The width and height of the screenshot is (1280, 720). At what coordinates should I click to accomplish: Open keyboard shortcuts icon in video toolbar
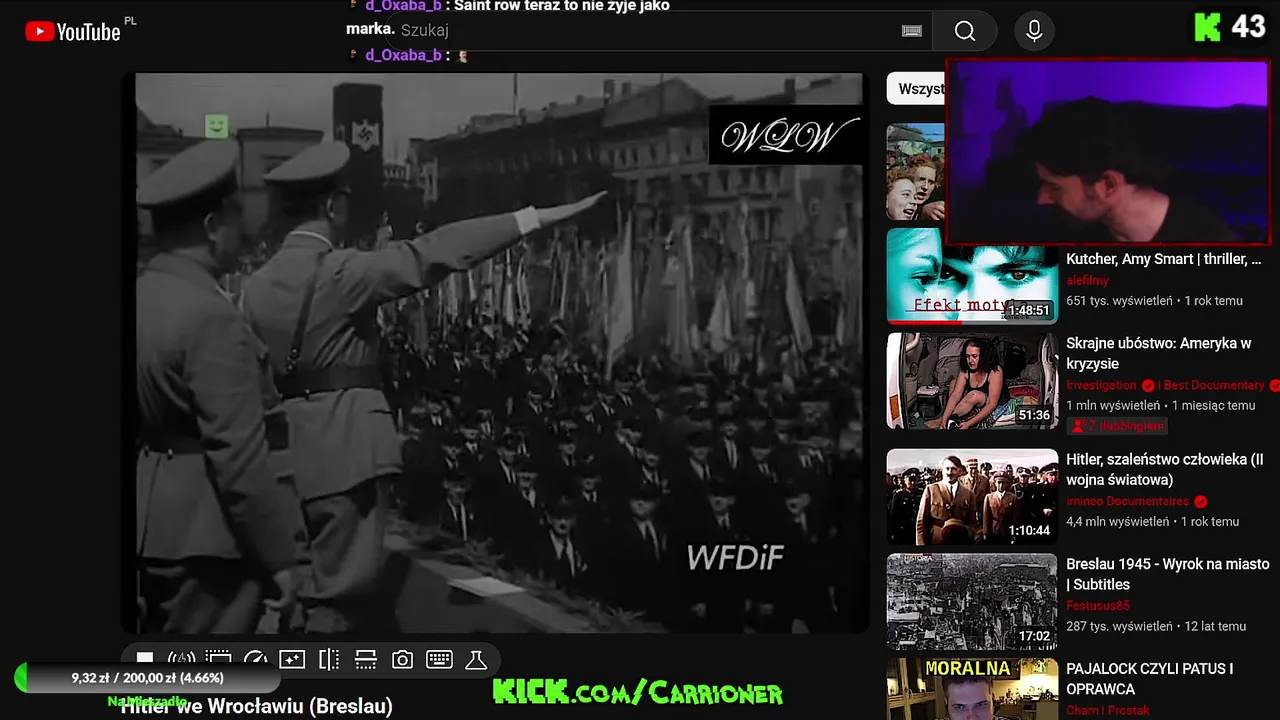click(x=439, y=659)
